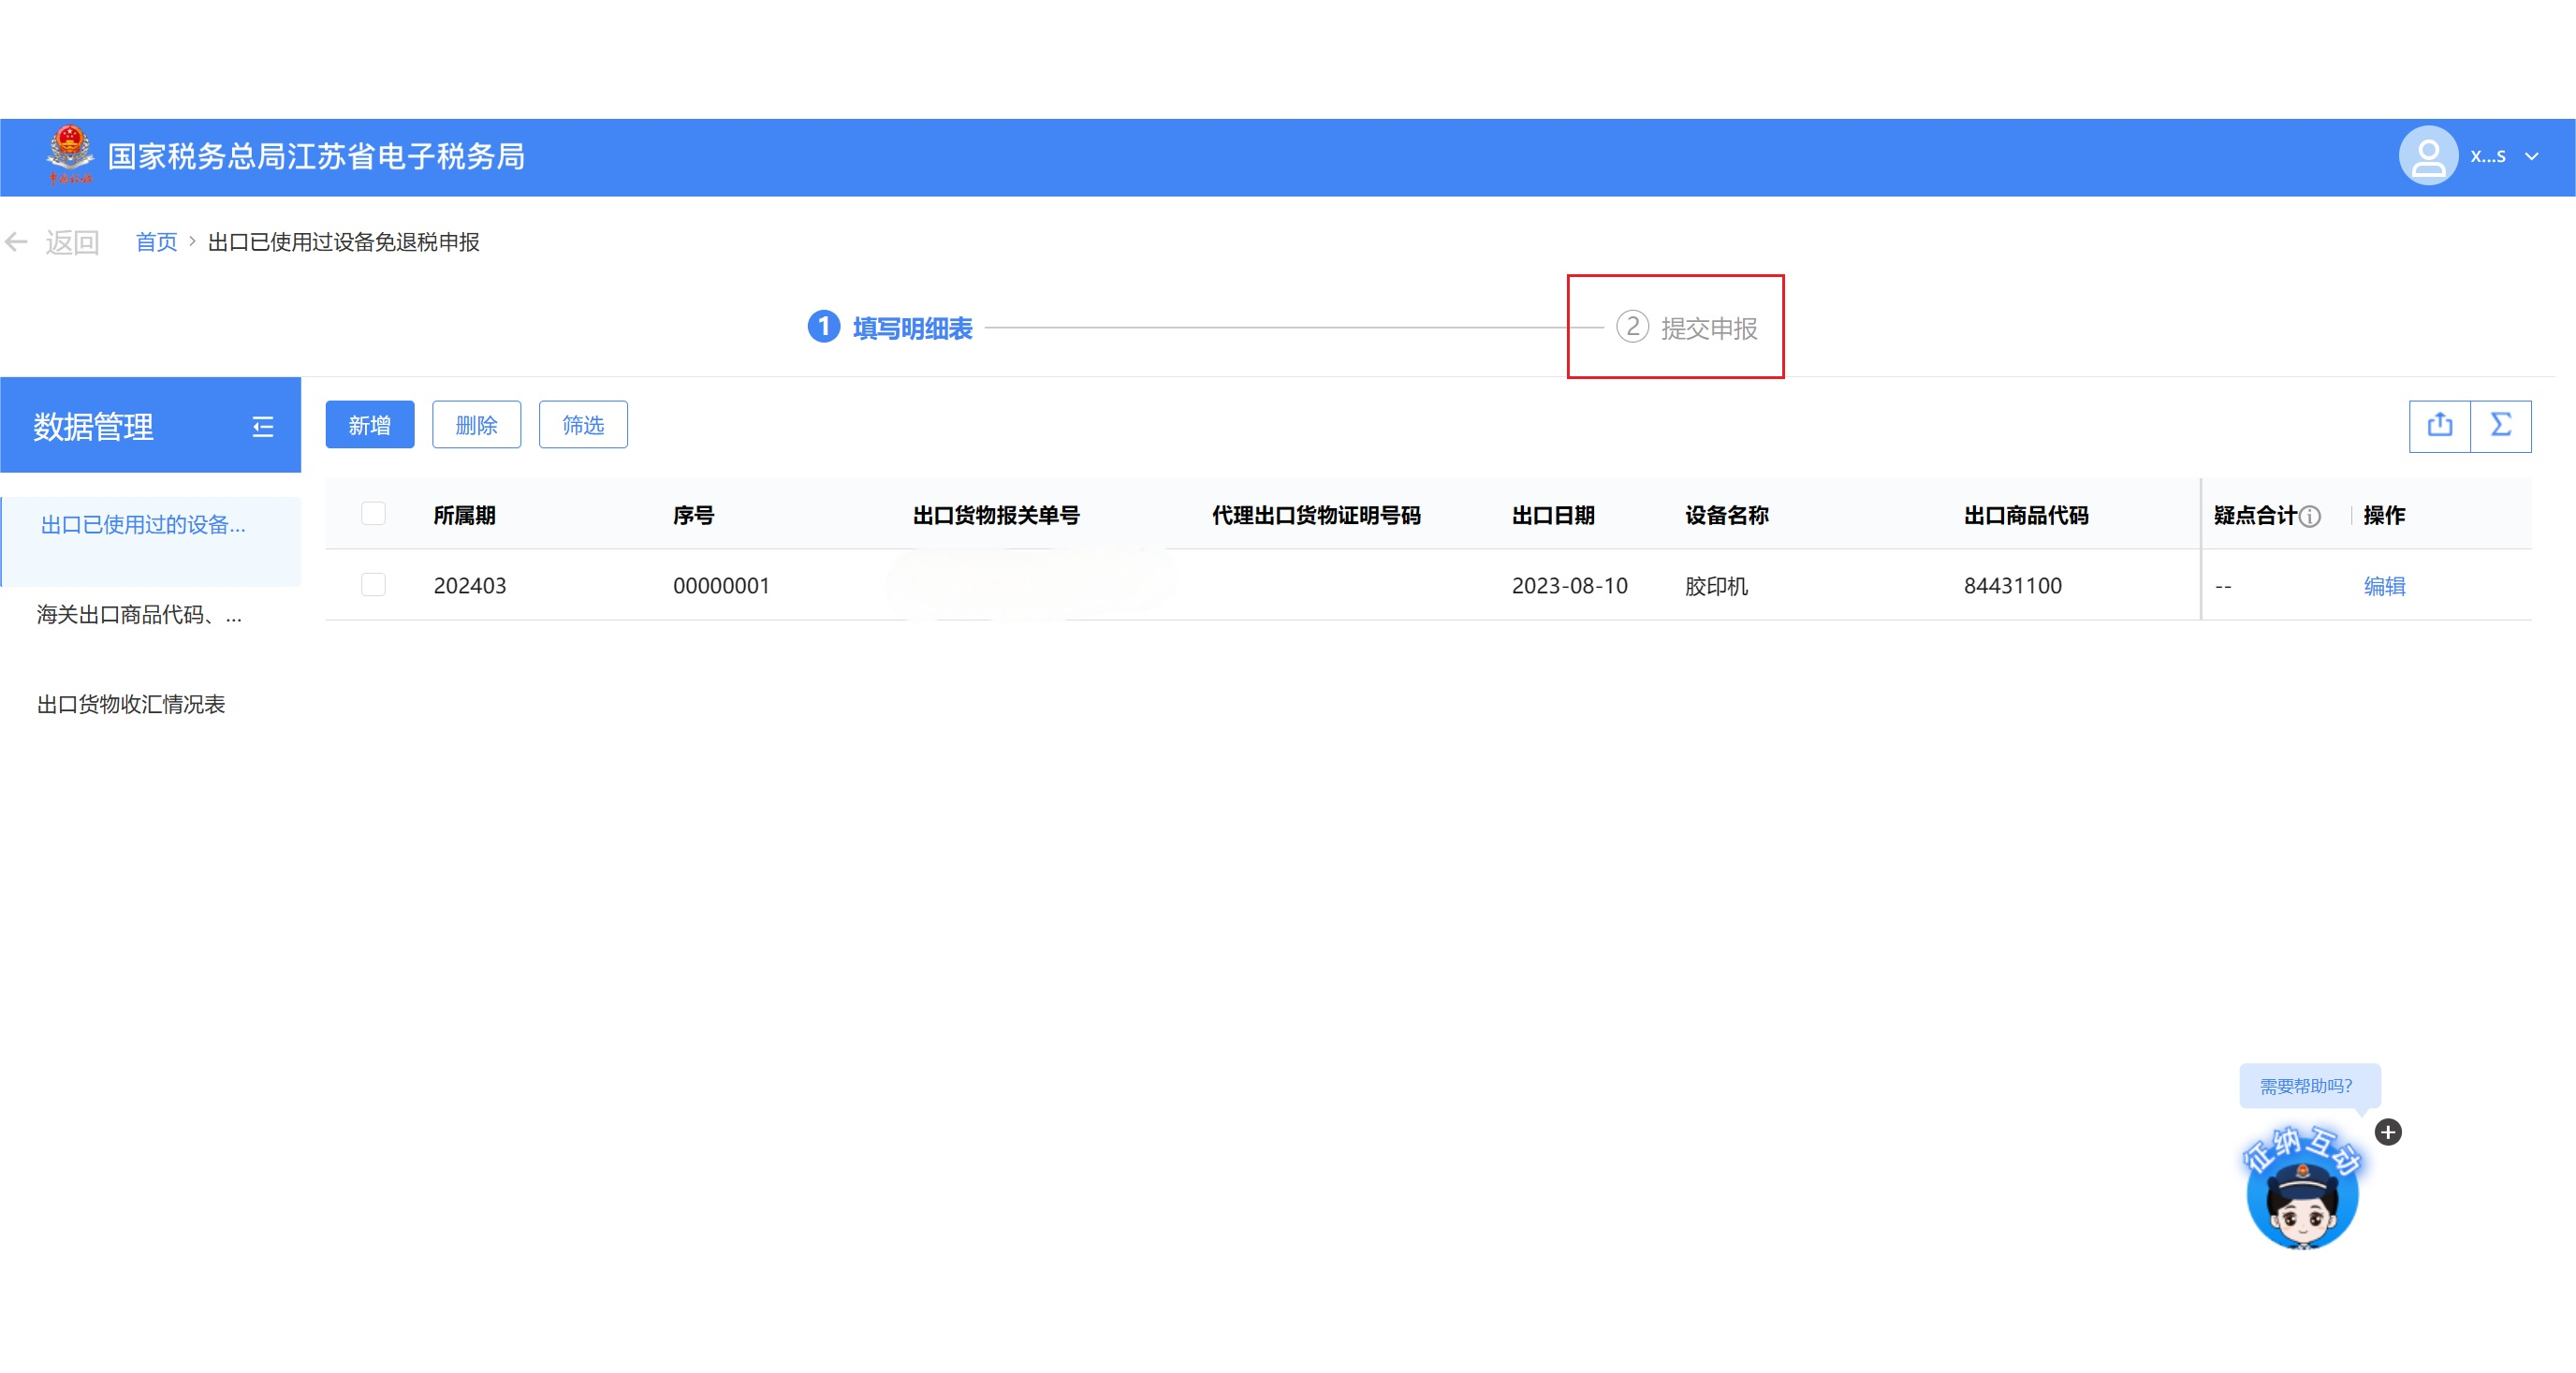Click the export/share icon button
This screenshot has width=2576, height=1373.
pos(2439,425)
